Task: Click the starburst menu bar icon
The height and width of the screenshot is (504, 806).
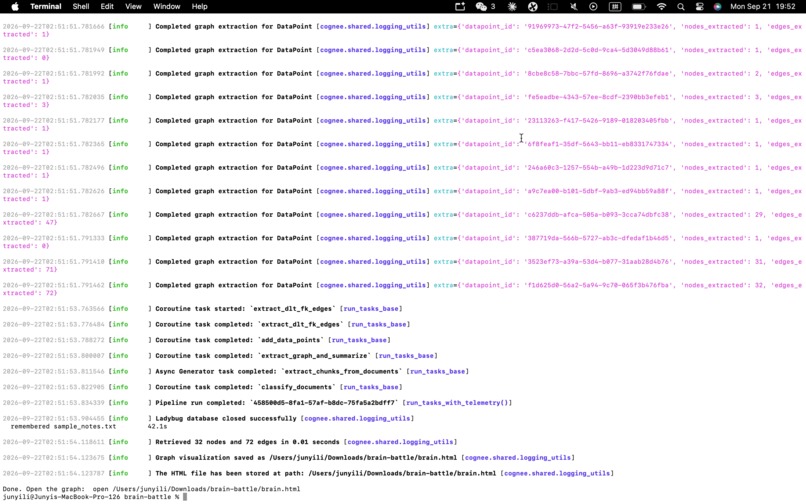Action: (x=512, y=7)
